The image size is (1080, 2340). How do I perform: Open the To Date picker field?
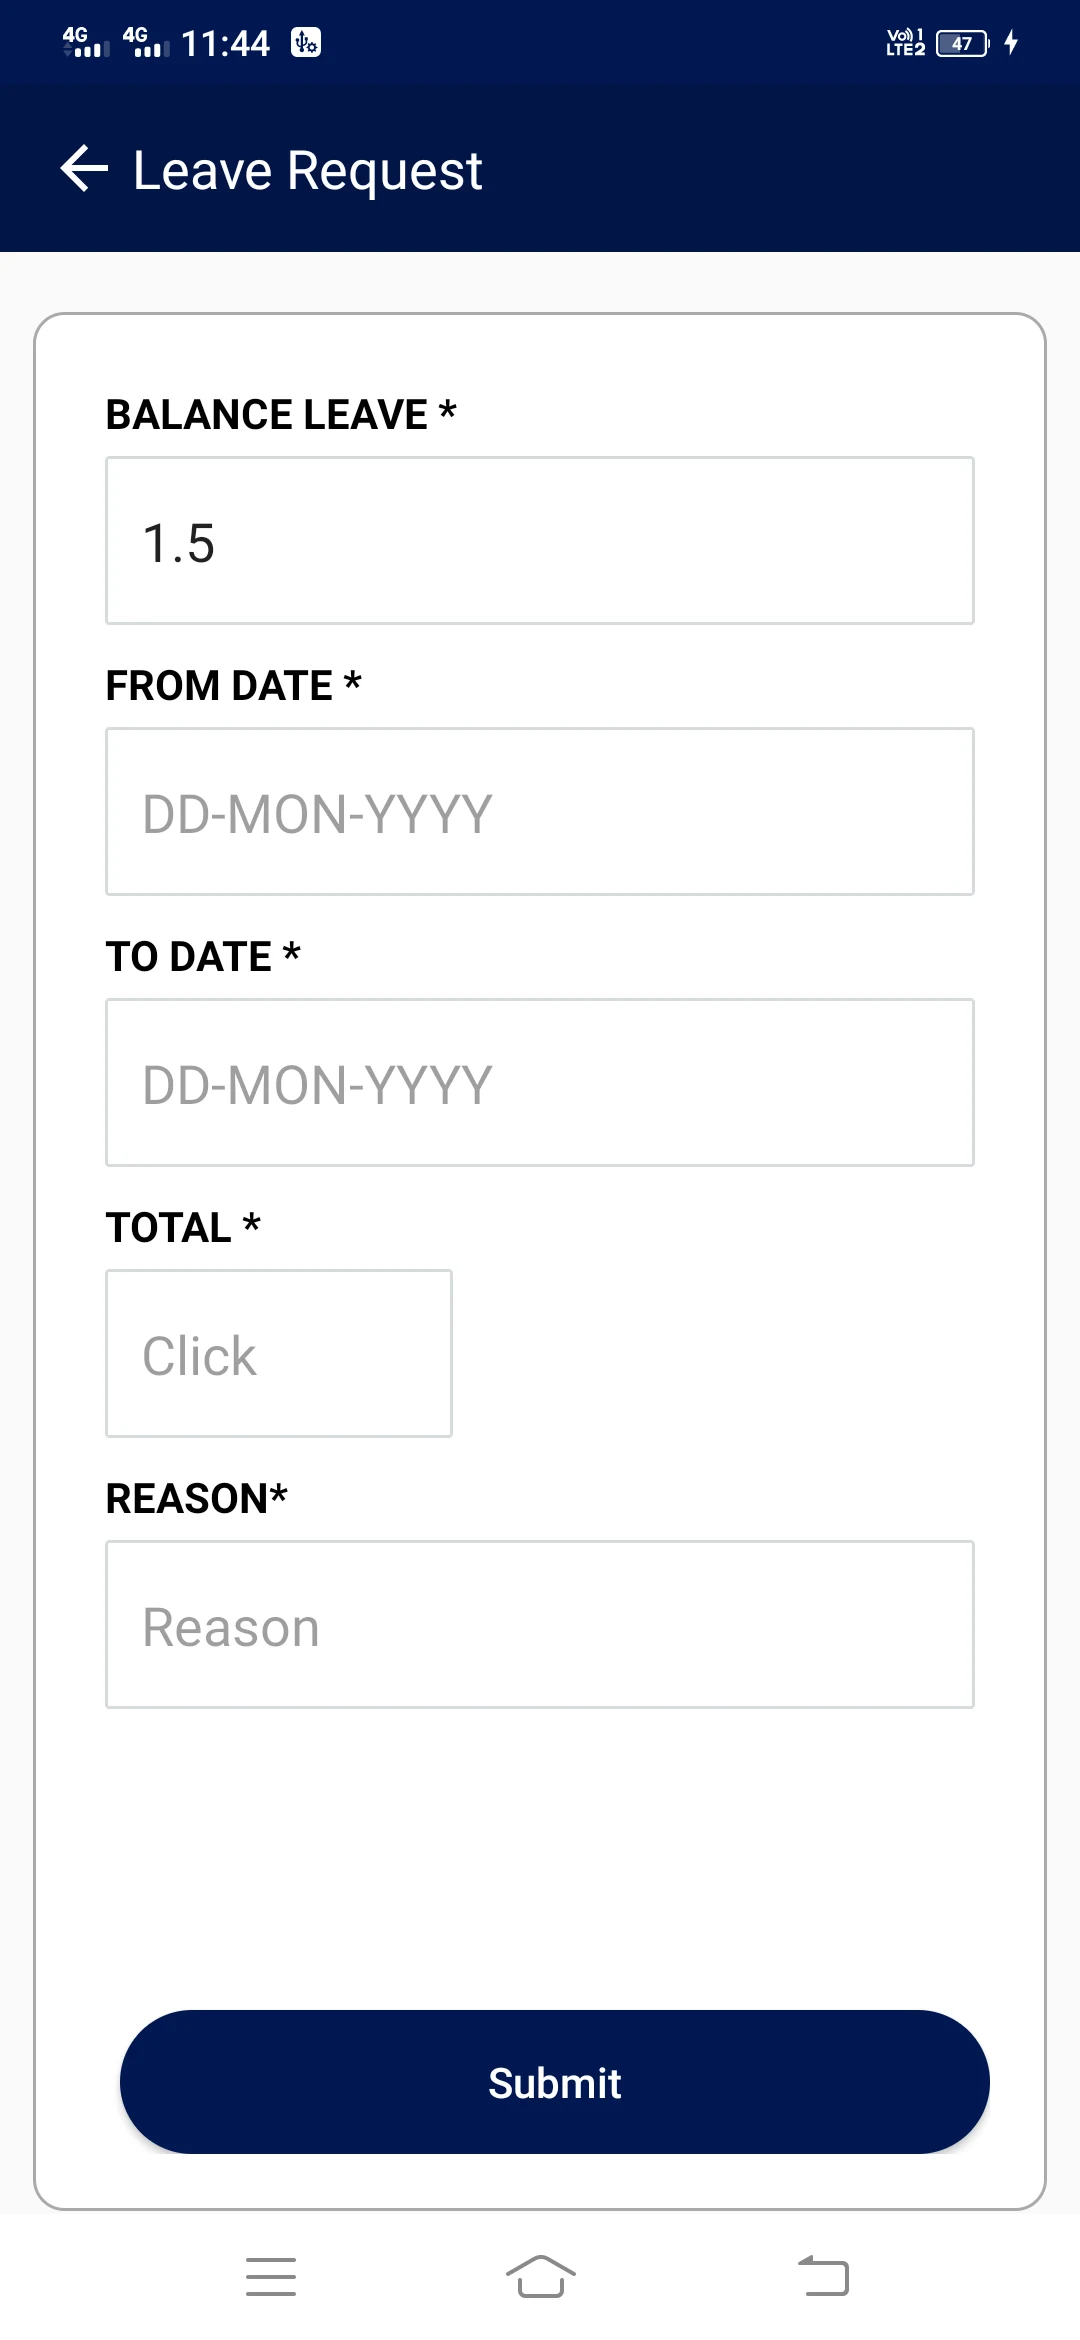(x=540, y=1083)
